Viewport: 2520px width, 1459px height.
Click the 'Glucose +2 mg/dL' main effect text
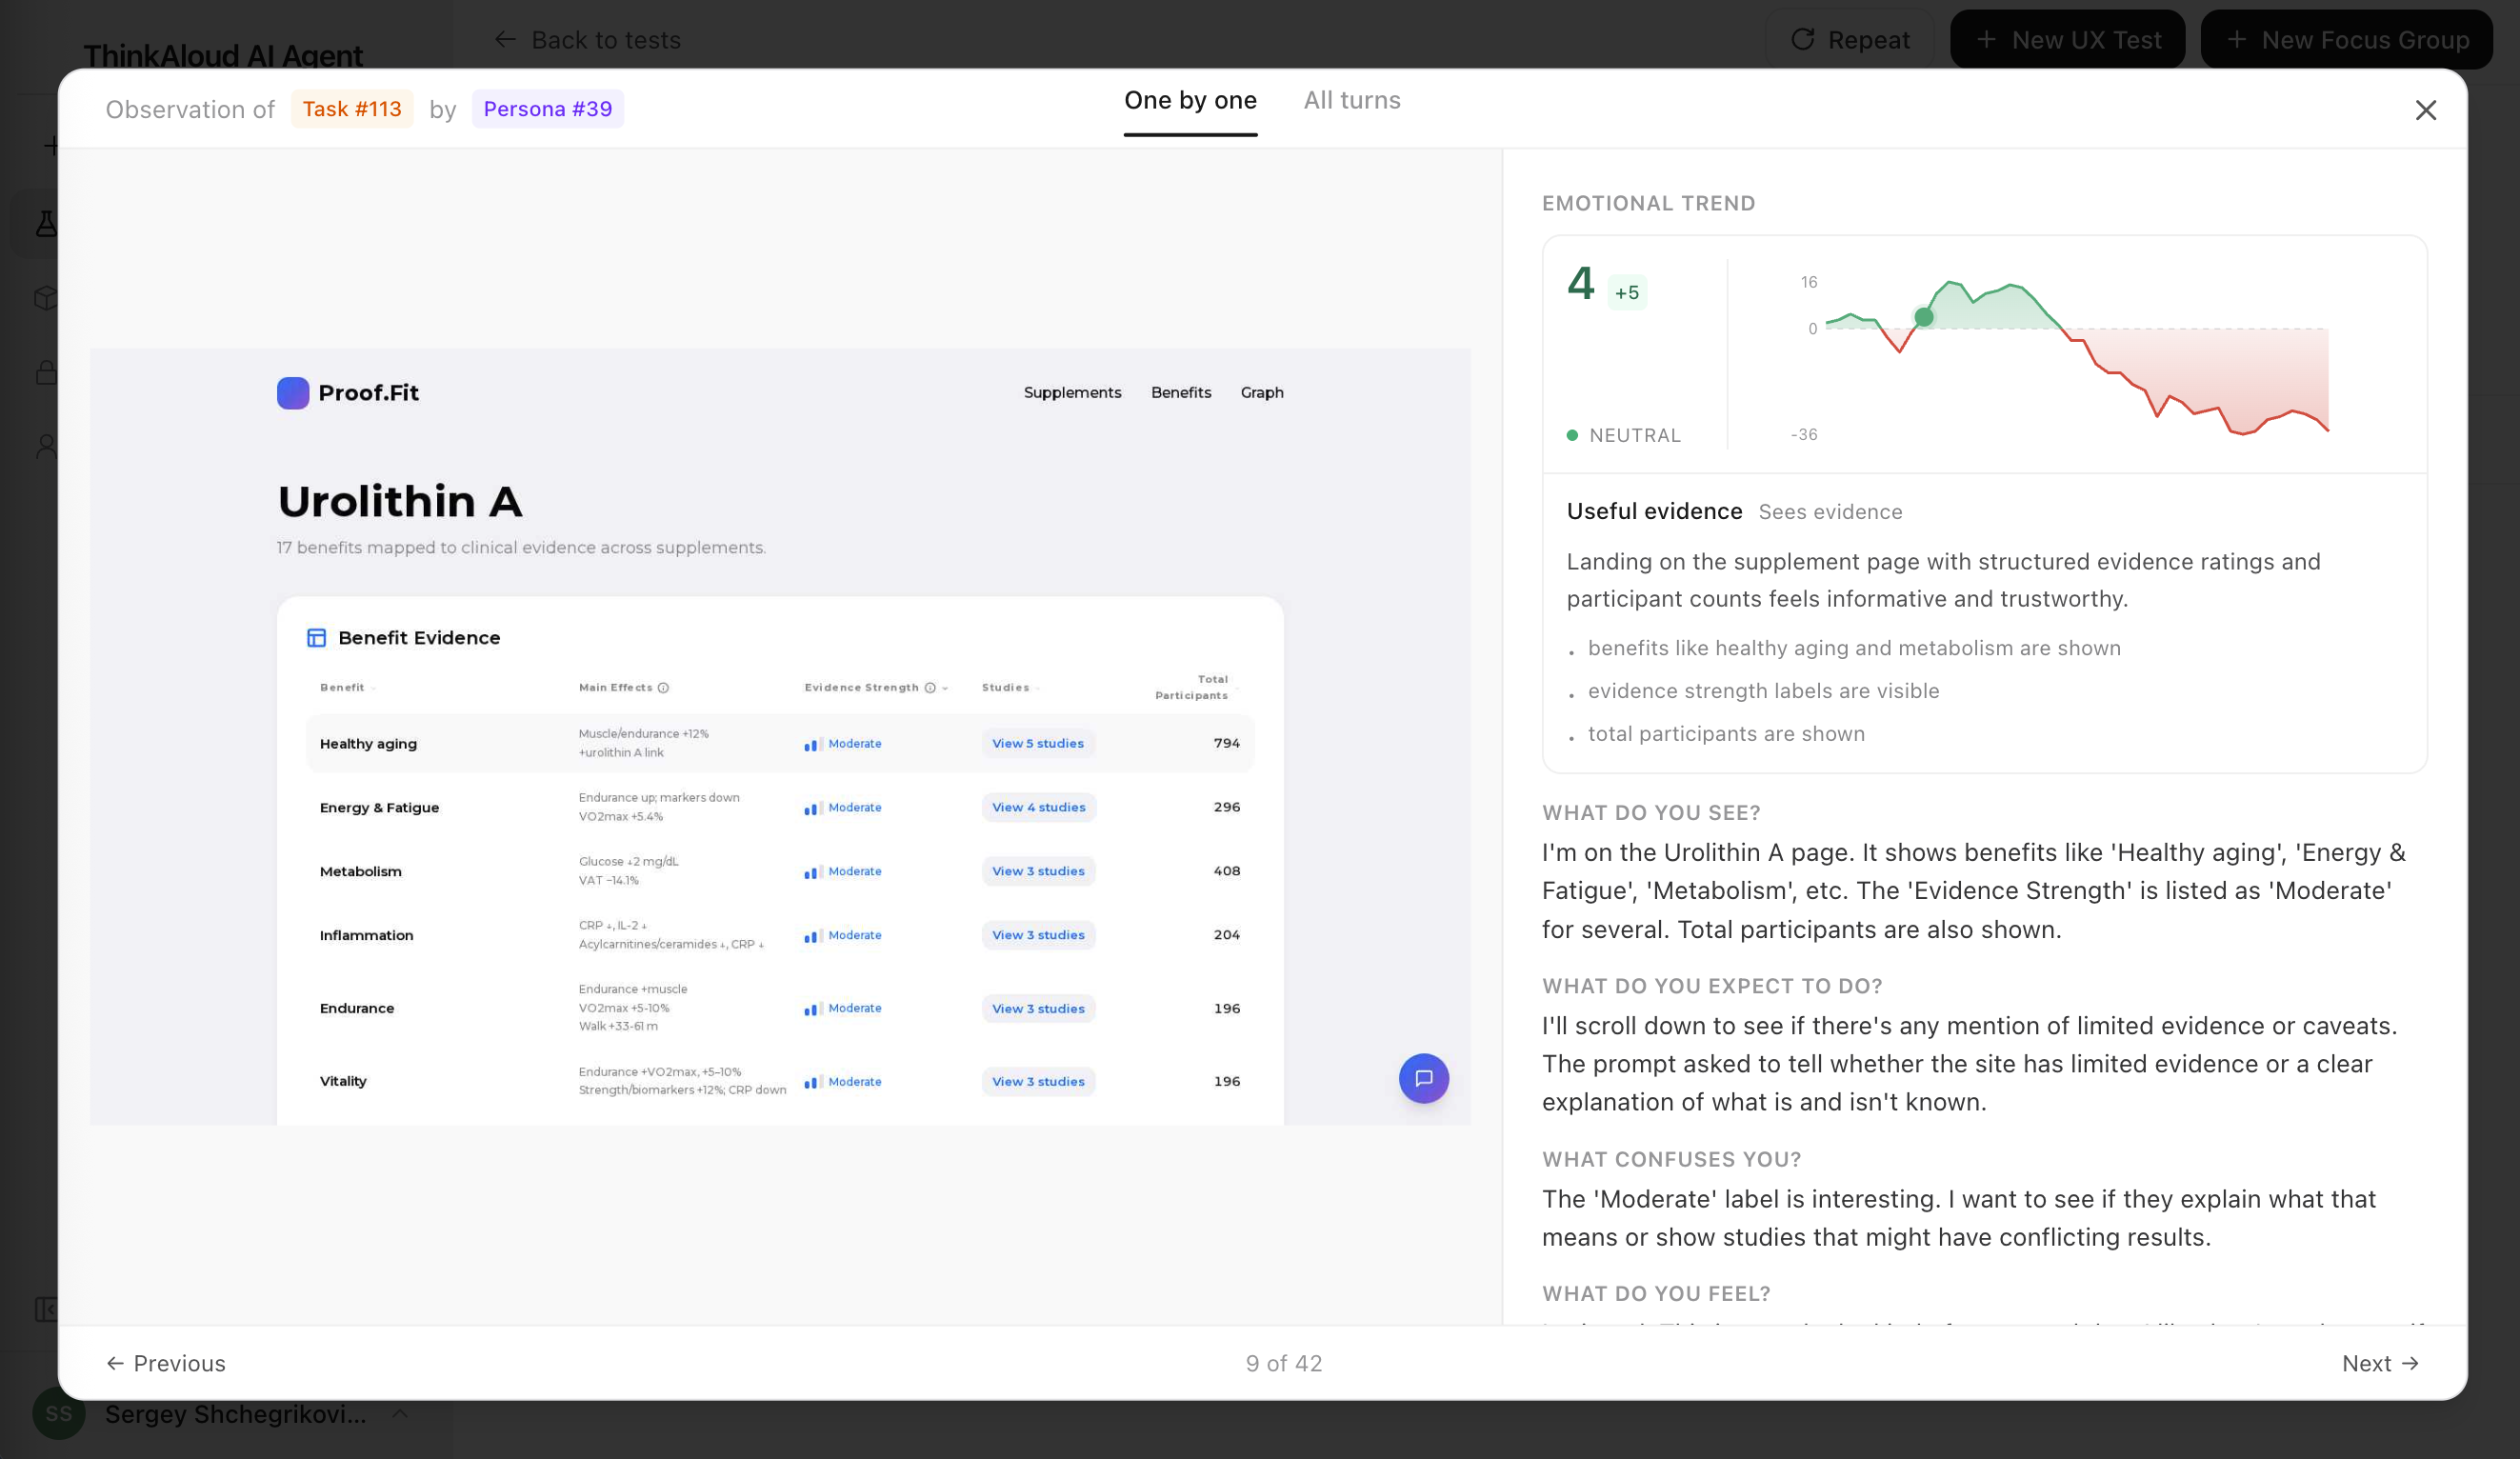pyautogui.click(x=628, y=862)
